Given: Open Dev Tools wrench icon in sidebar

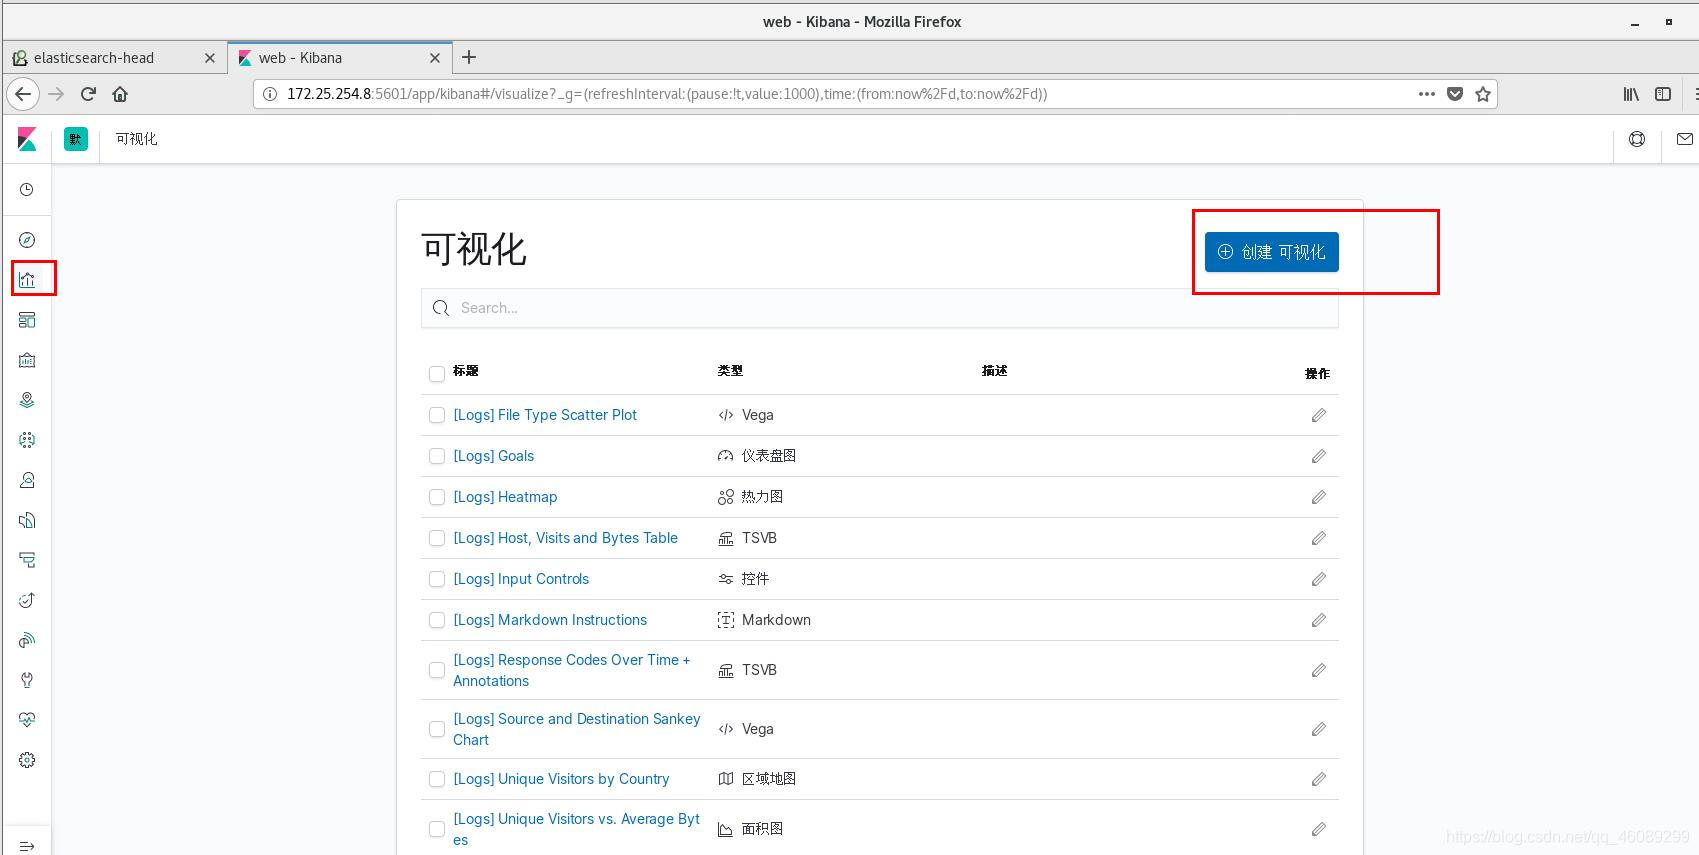Looking at the screenshot, I should [x=27, y=680].
